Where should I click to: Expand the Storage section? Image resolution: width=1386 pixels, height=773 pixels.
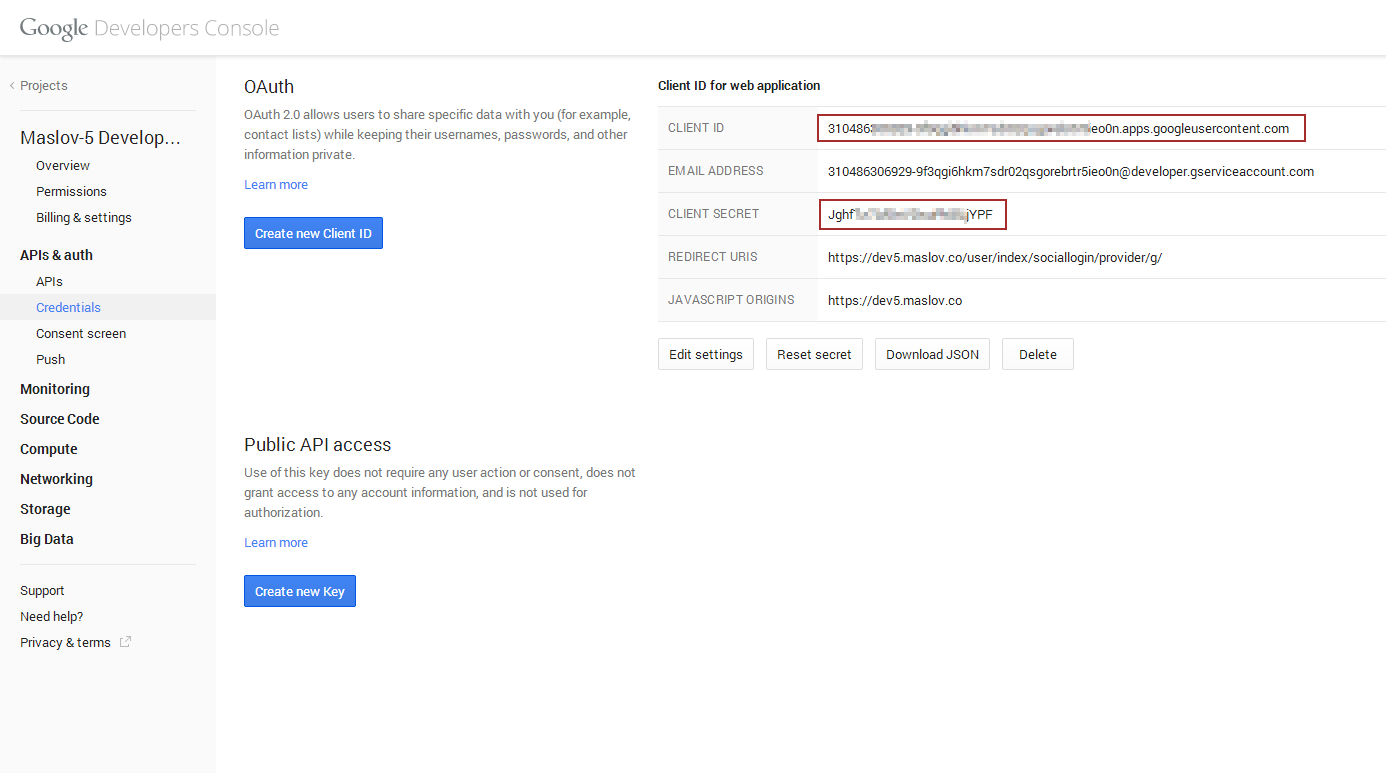[45, 509]
